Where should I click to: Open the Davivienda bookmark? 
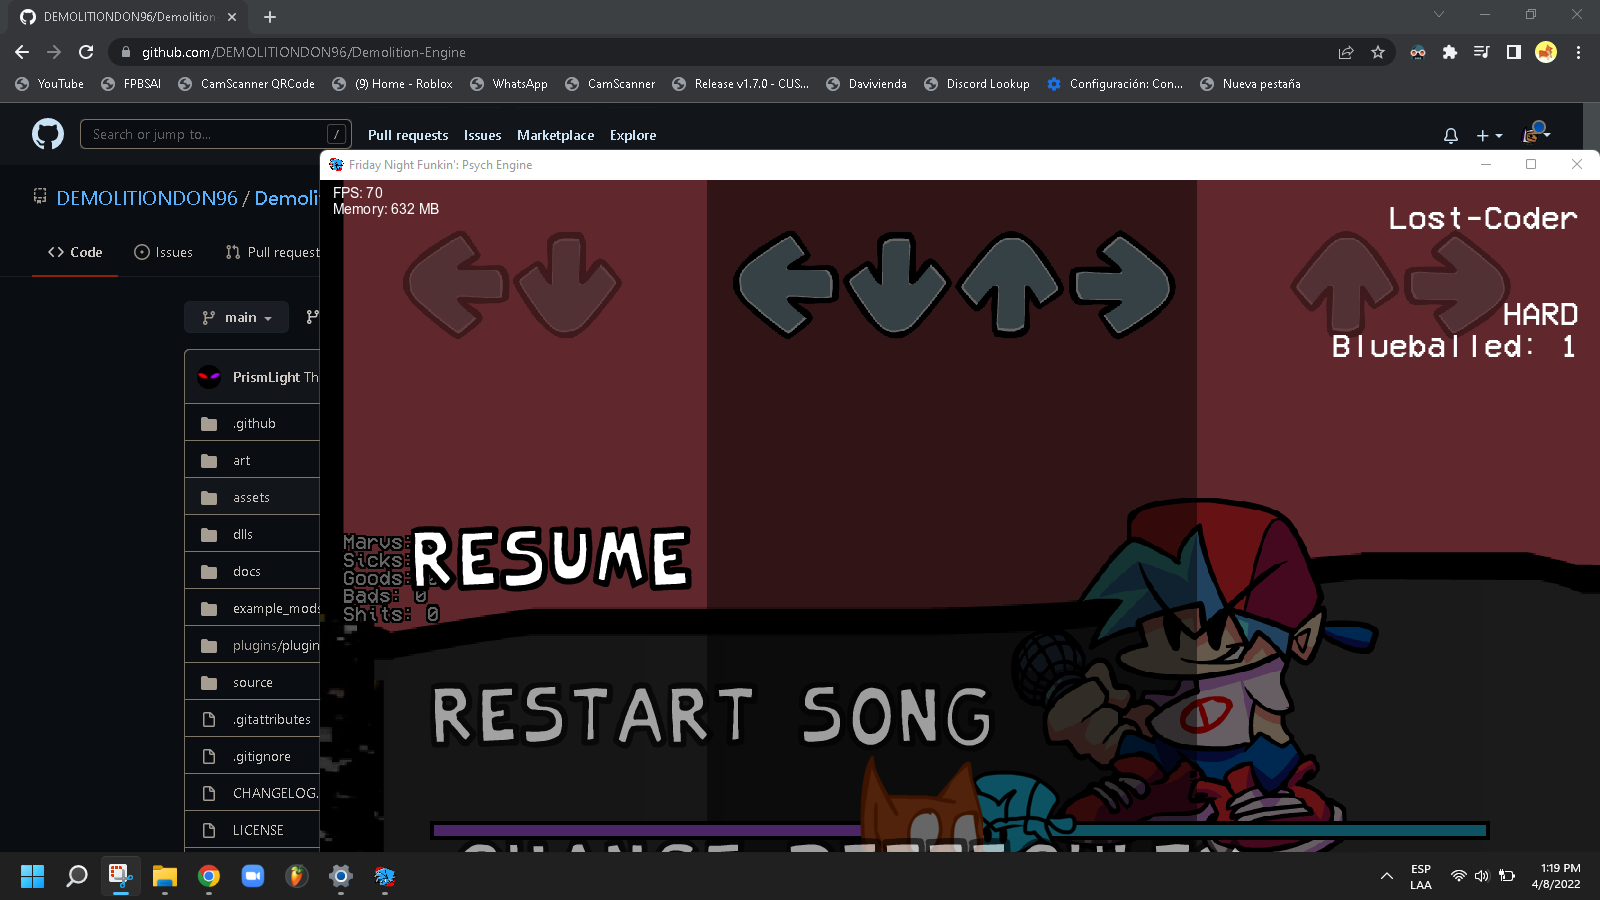click(x=866, y=84)
